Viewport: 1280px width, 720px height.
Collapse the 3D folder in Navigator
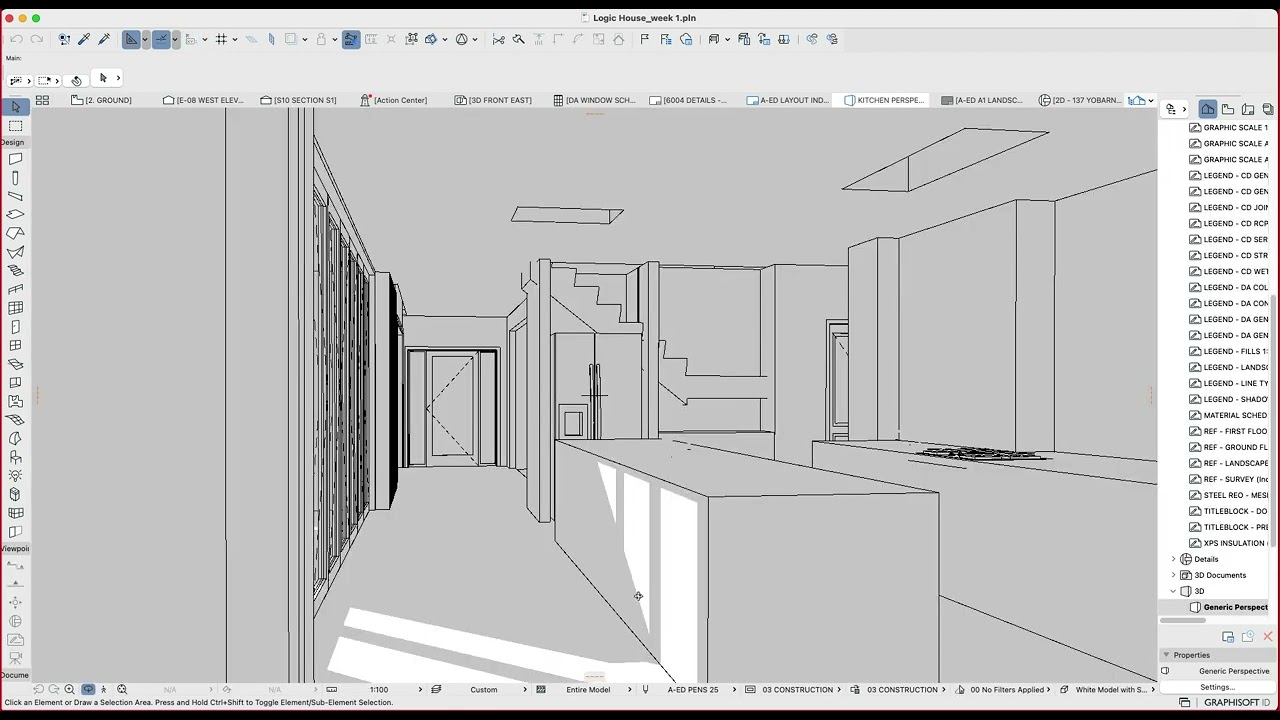(x=1174, y=591)
